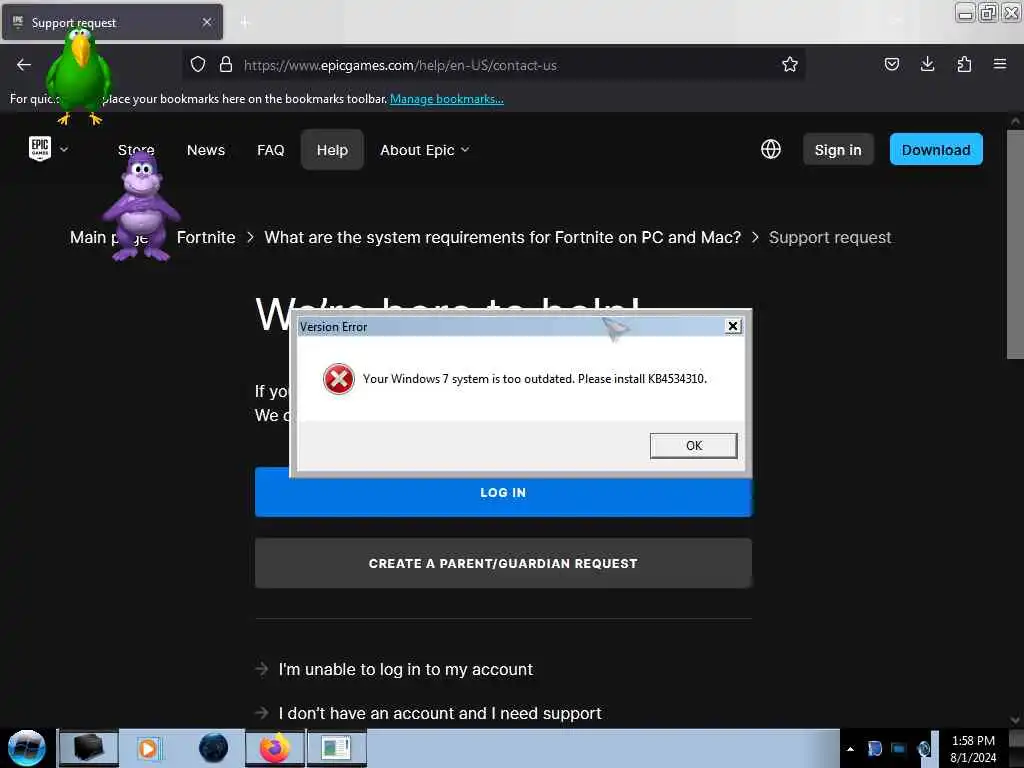The image size is (1024, 768).
Task: Switch to Firefox in the taskbar
Action: tap(275, 748)
